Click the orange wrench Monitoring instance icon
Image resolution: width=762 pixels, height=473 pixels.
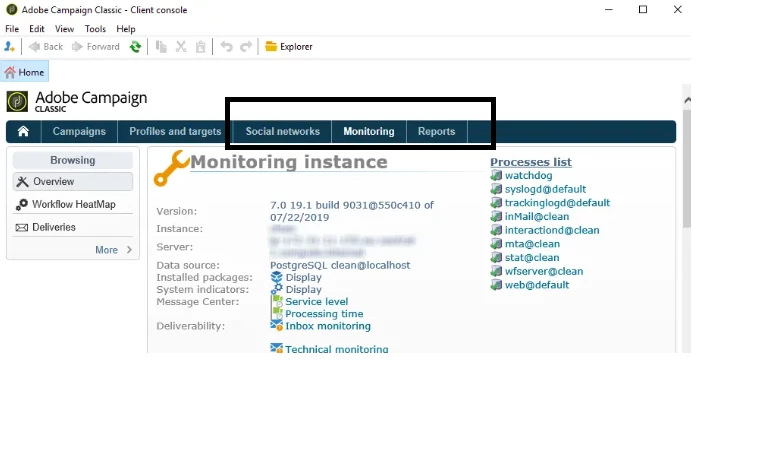click(171, 168)
